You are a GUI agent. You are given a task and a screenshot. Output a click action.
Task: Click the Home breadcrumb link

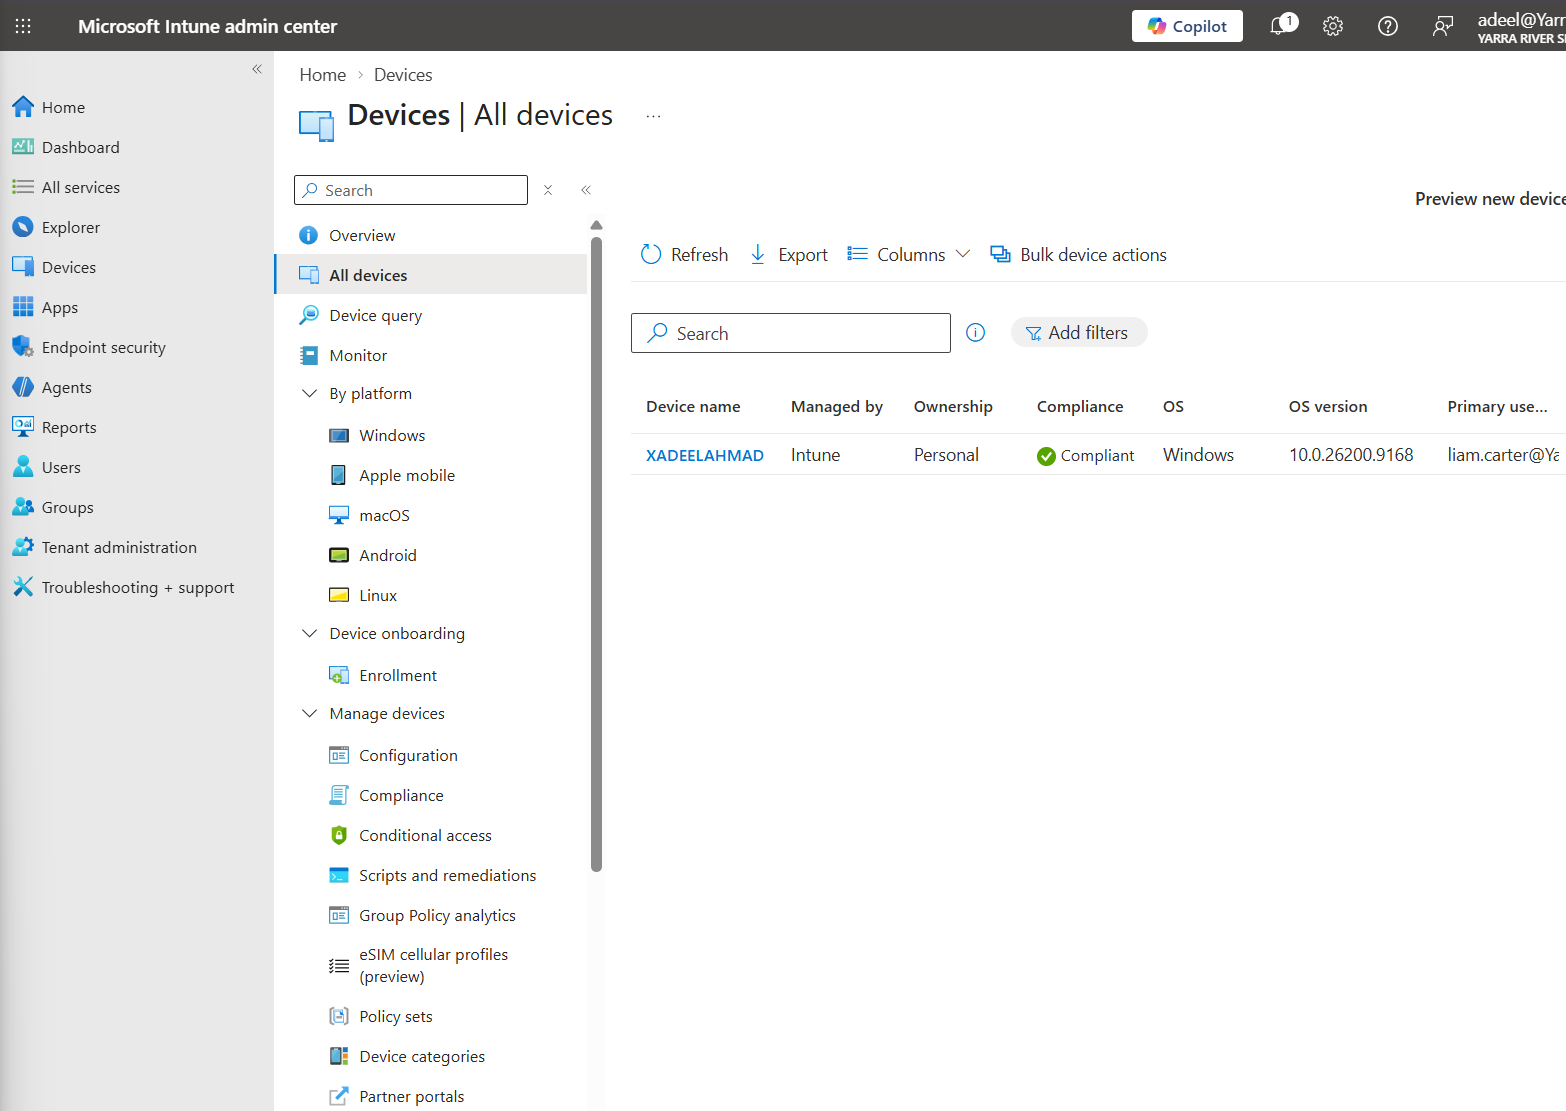click(x=322, y=75)
